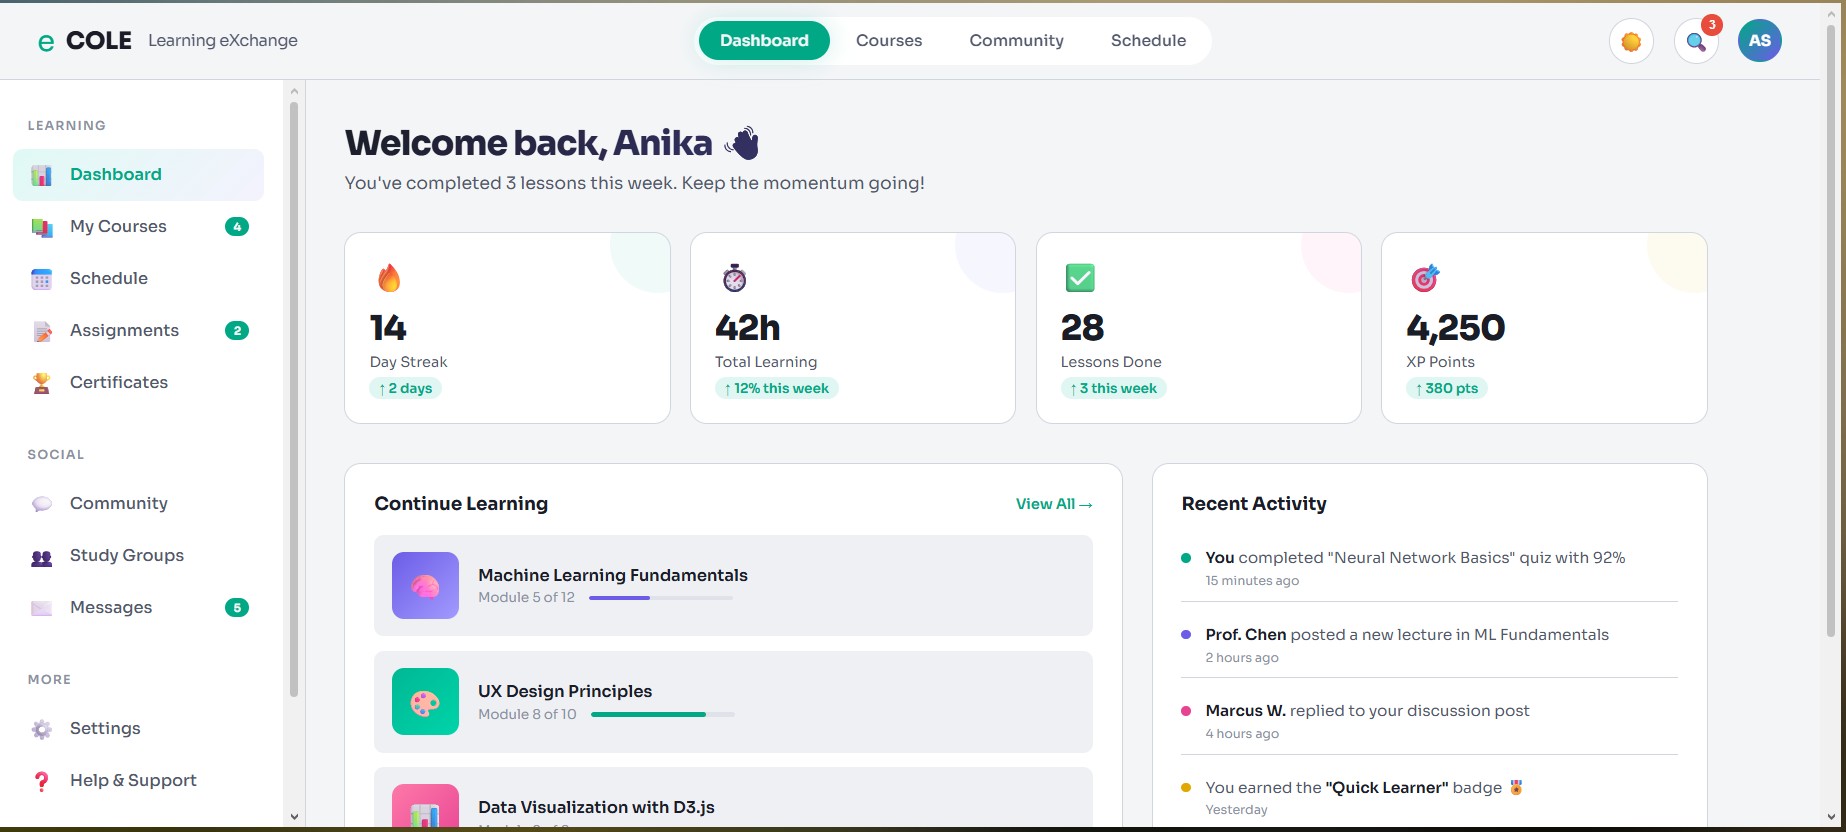Open Settings from sidebar
Screen dimensions: 1846x832
[x=138, y=729]
